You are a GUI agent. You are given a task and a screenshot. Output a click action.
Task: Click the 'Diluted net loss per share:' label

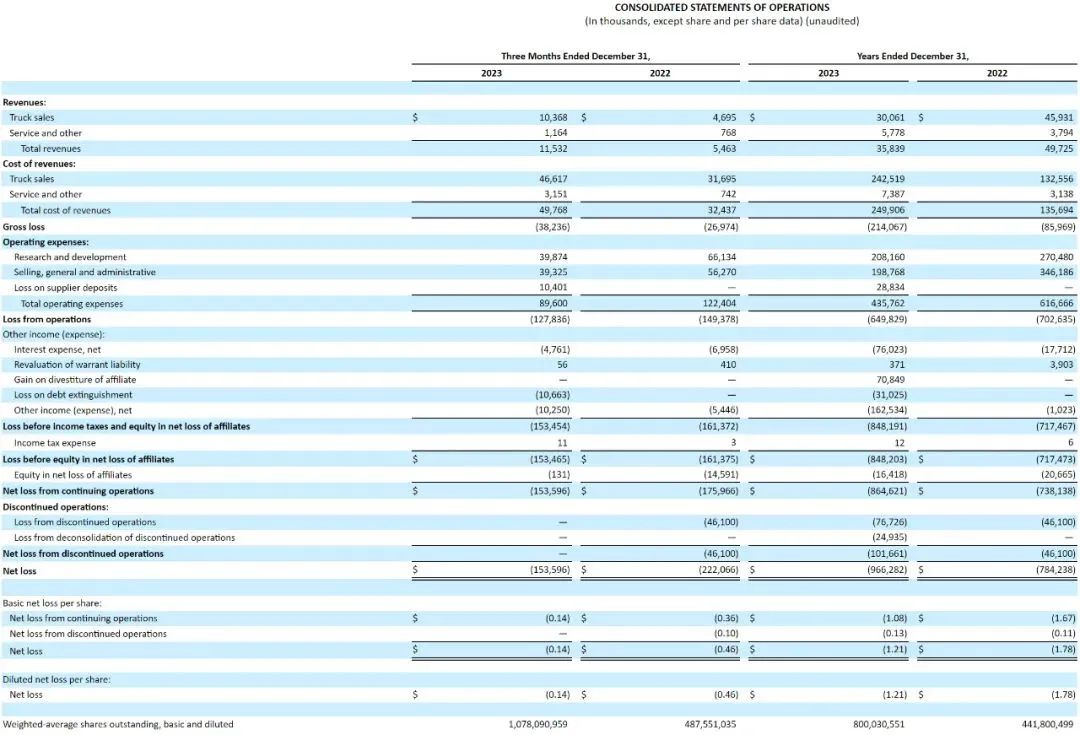point(56,680)
